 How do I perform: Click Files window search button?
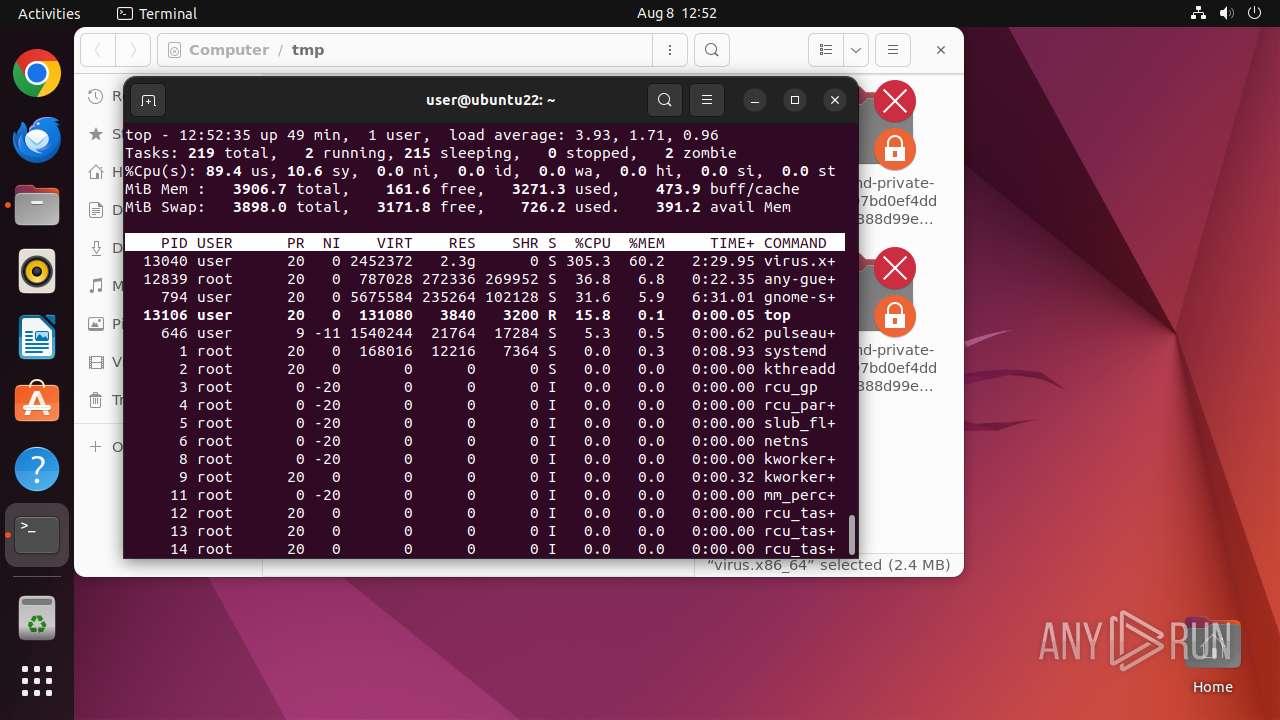tap(711, 50)
